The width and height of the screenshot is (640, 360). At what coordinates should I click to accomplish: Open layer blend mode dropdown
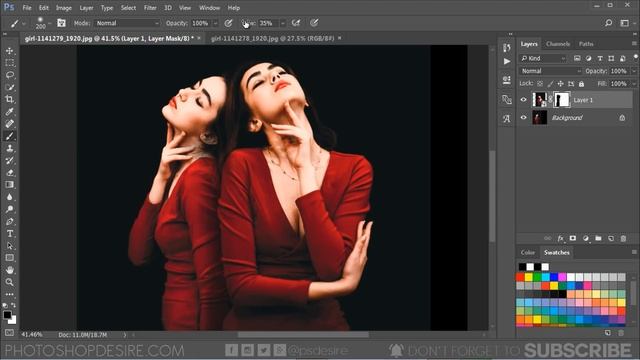[550, 71]
